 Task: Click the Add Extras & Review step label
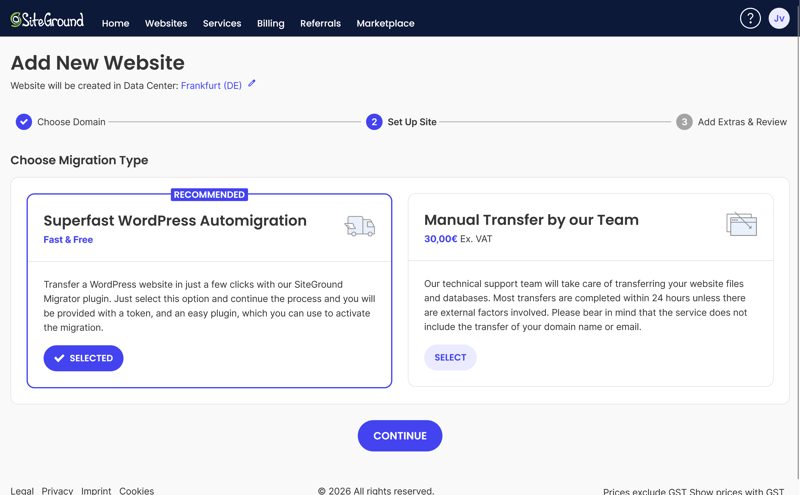pyautogui.click(x=742, y=122)
